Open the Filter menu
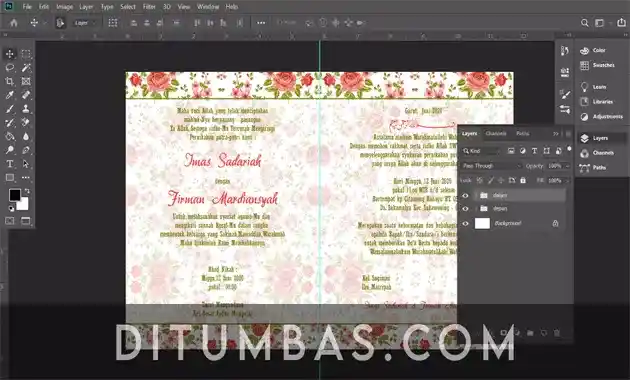The height and width of the screenshot is (380, 630). click(x=149, y=7)
